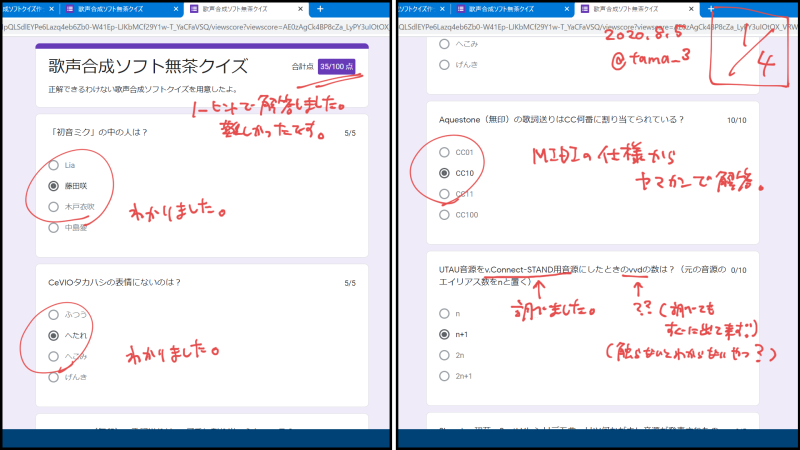This screenshot has width=800, height=450.
Task: Click the '10/10' score on Aquestone question
Action: 736,120
